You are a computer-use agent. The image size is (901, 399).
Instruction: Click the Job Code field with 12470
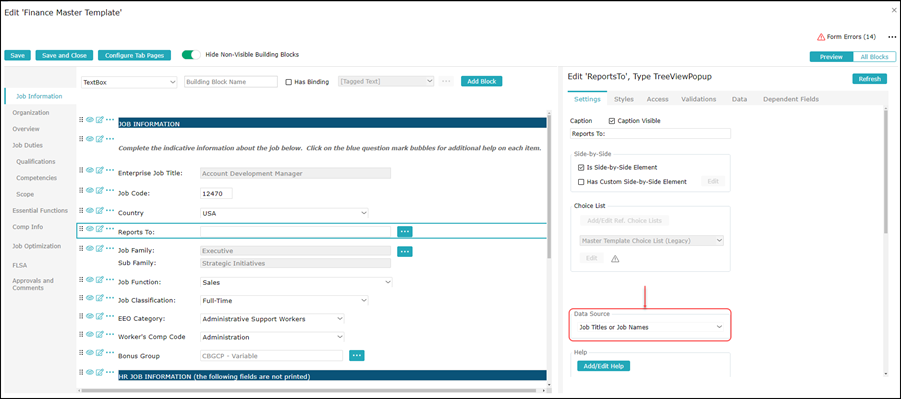pos(216,193)
